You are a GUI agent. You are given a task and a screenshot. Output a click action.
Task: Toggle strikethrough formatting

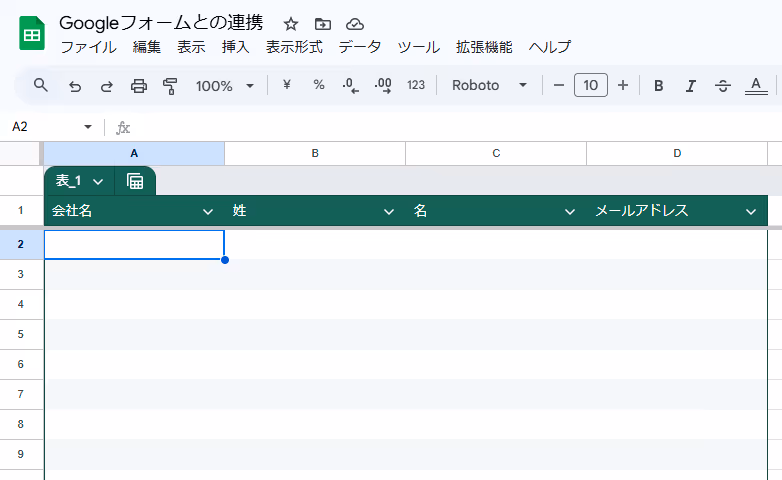pyautogui.click(x=723, y=86)
